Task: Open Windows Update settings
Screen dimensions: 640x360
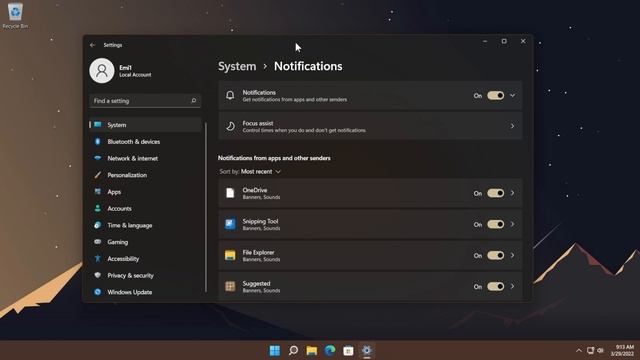Action: coord(145,292)
